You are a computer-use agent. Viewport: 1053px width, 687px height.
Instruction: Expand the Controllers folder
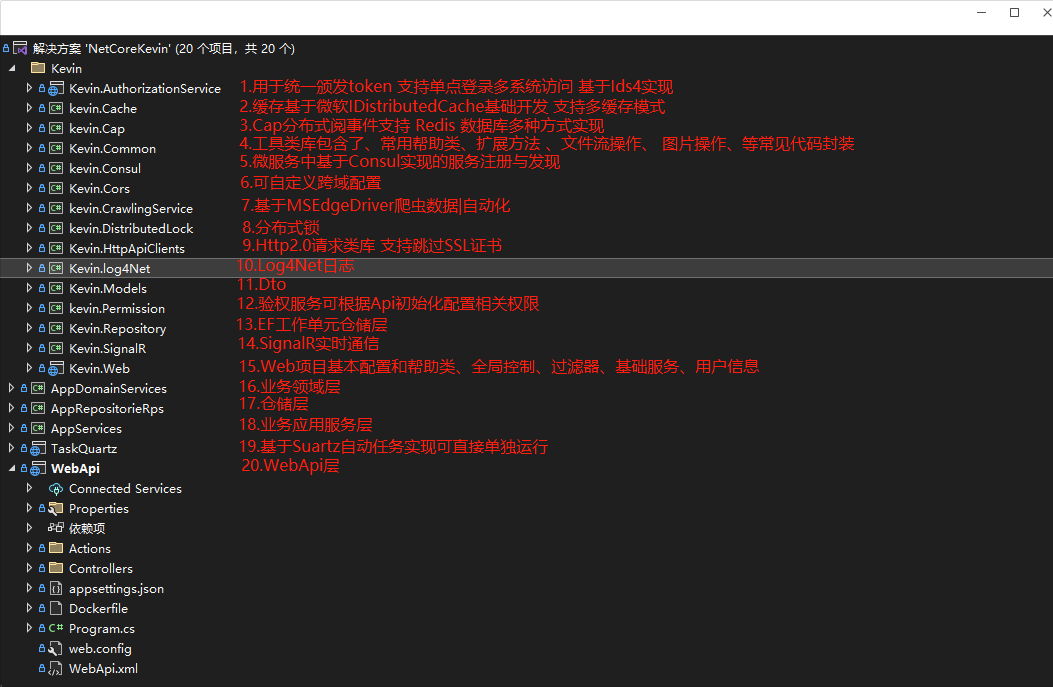28,568
